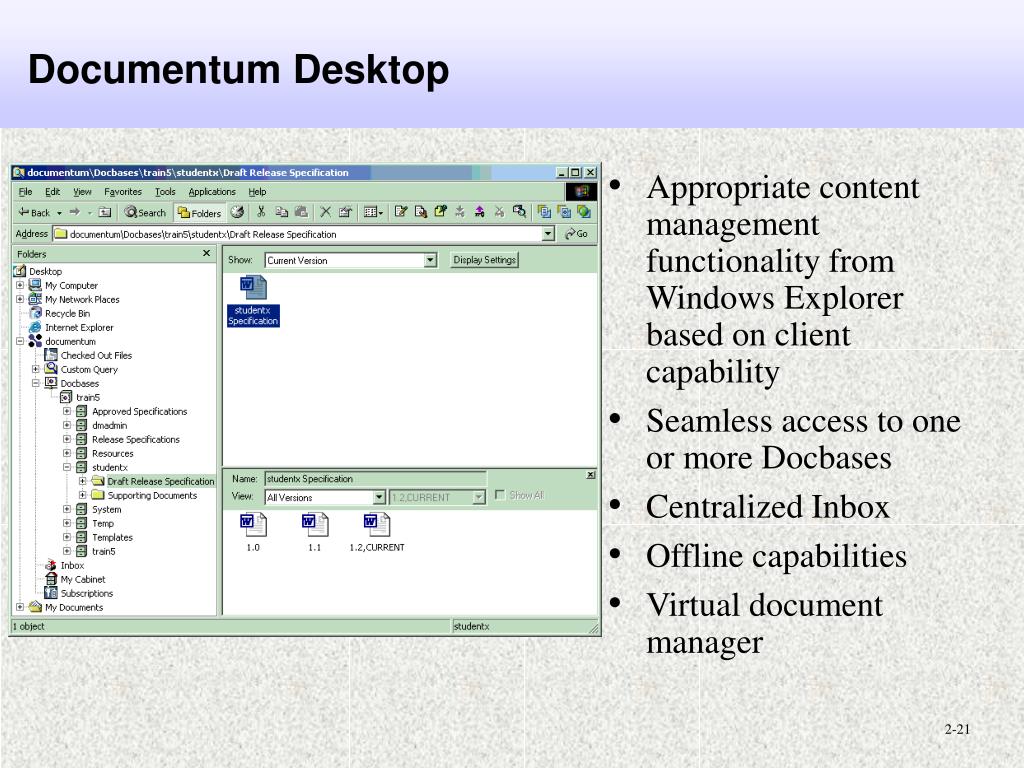Collapse the studentx cabinet node
This screenshot has width=1024, height=768.
[67, 467]
